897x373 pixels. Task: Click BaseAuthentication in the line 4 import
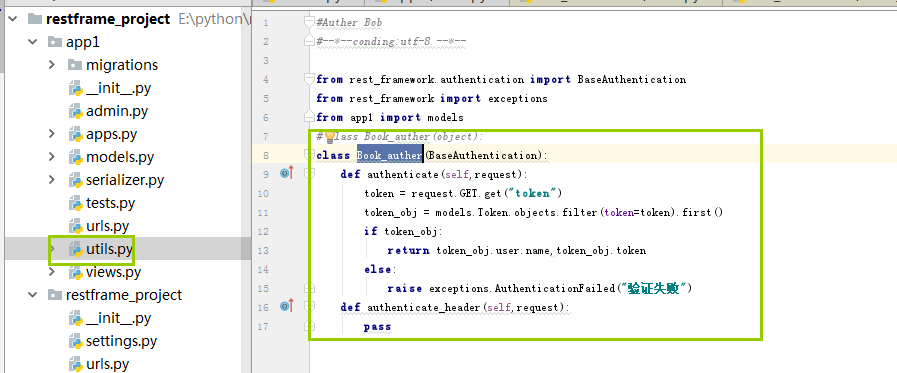point(632,79)
